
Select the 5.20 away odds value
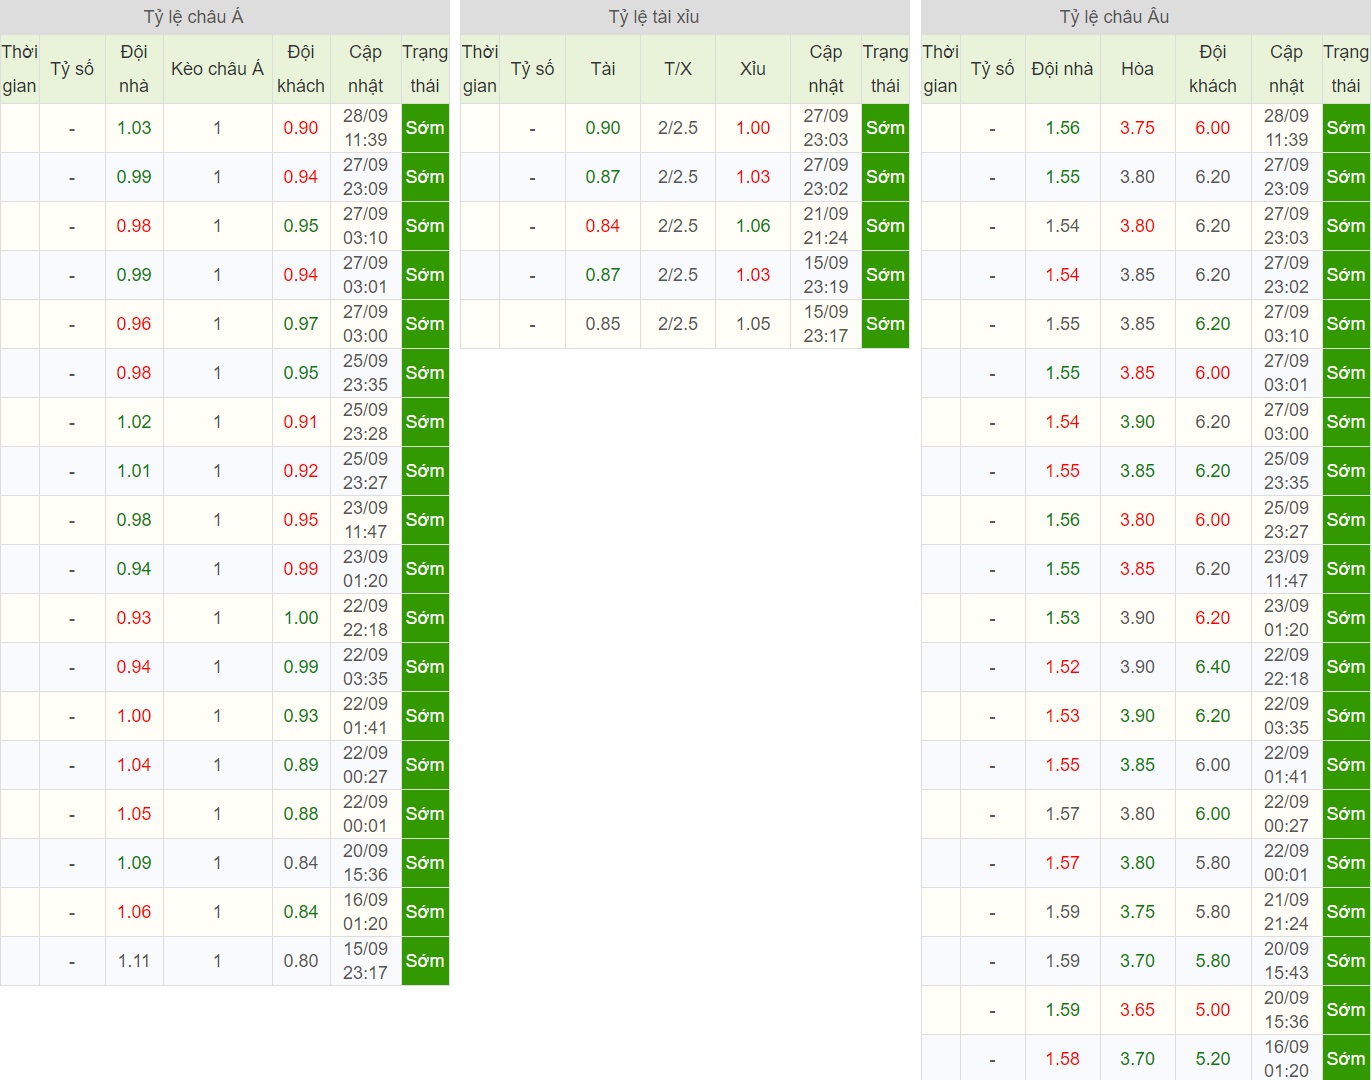pos(1213,1059)
